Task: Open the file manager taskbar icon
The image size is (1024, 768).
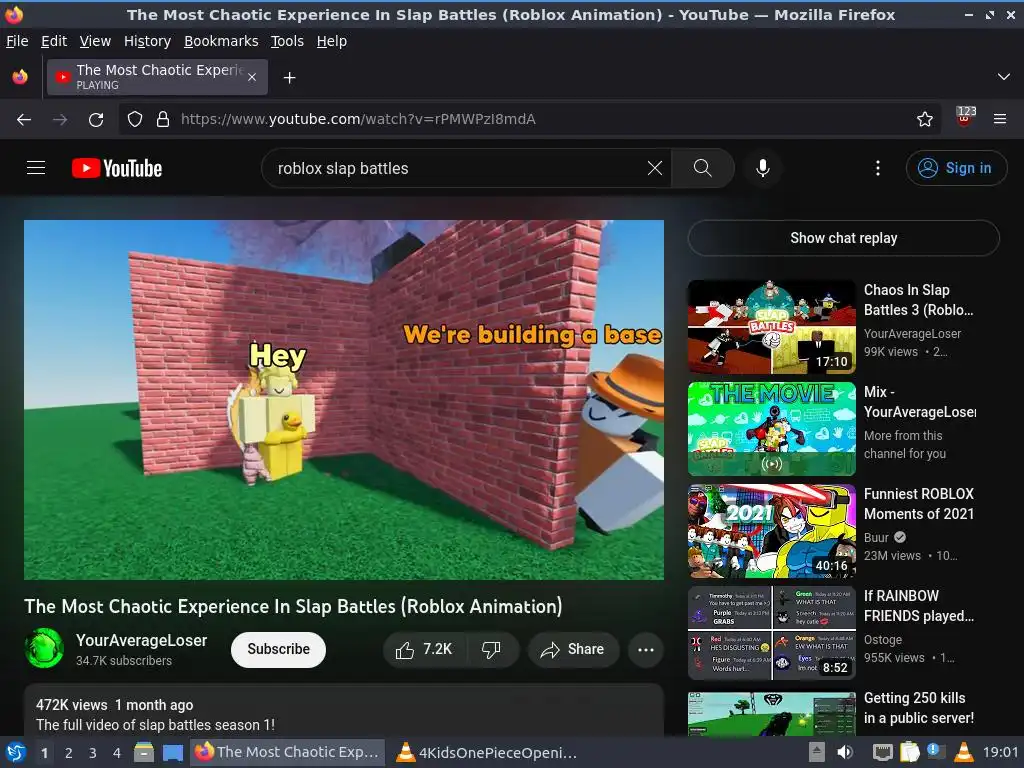Action: 144,752
